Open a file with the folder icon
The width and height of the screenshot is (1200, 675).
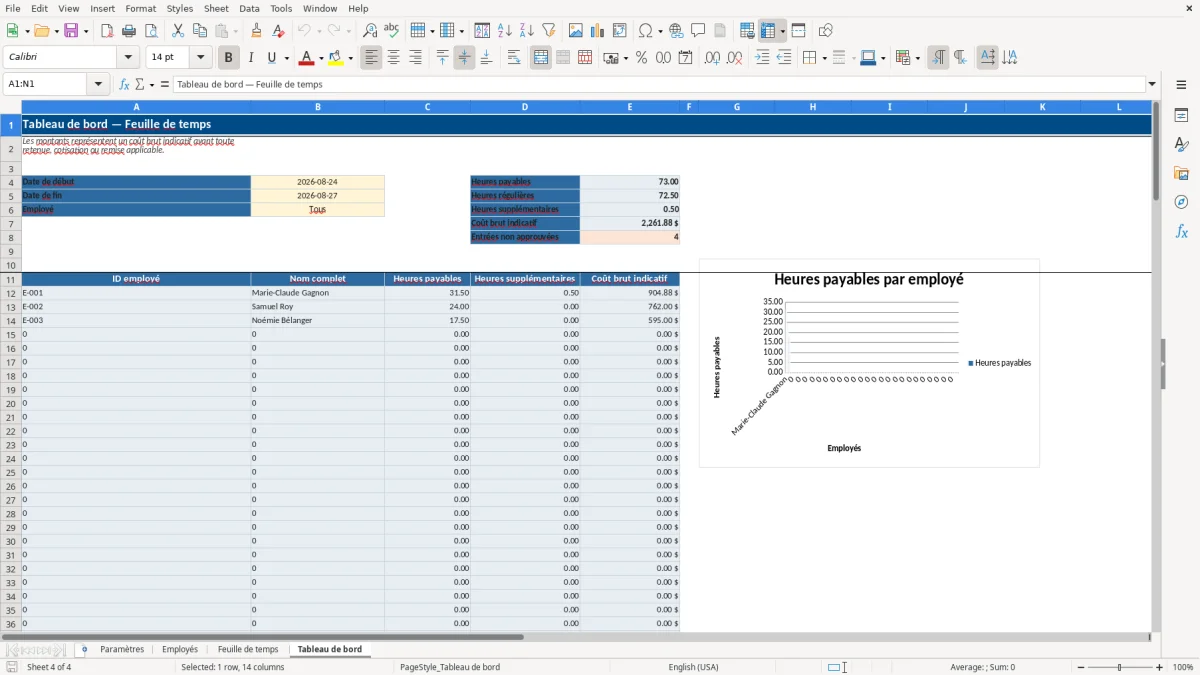coord(40,31)
